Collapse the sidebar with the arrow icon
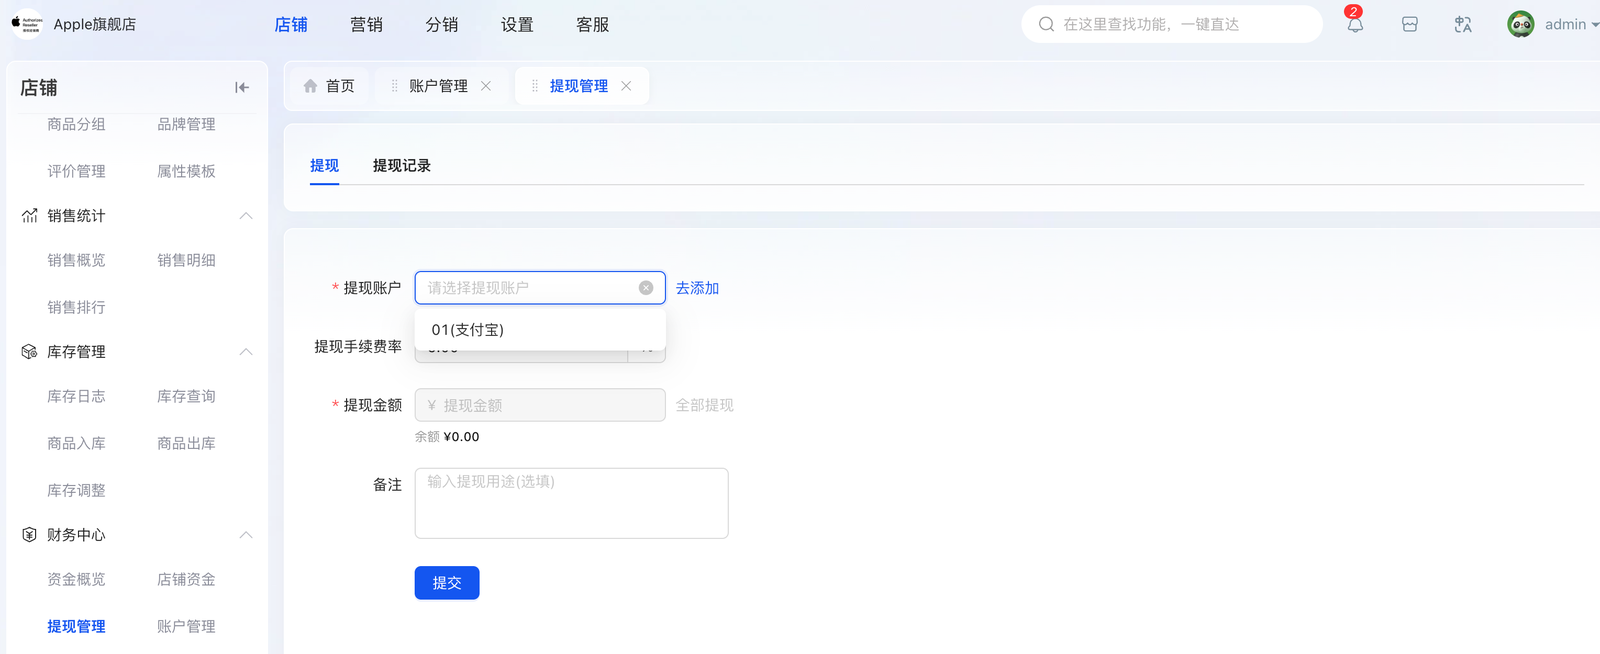Viewport: 1600px width, 654px height. pos(242,88)
